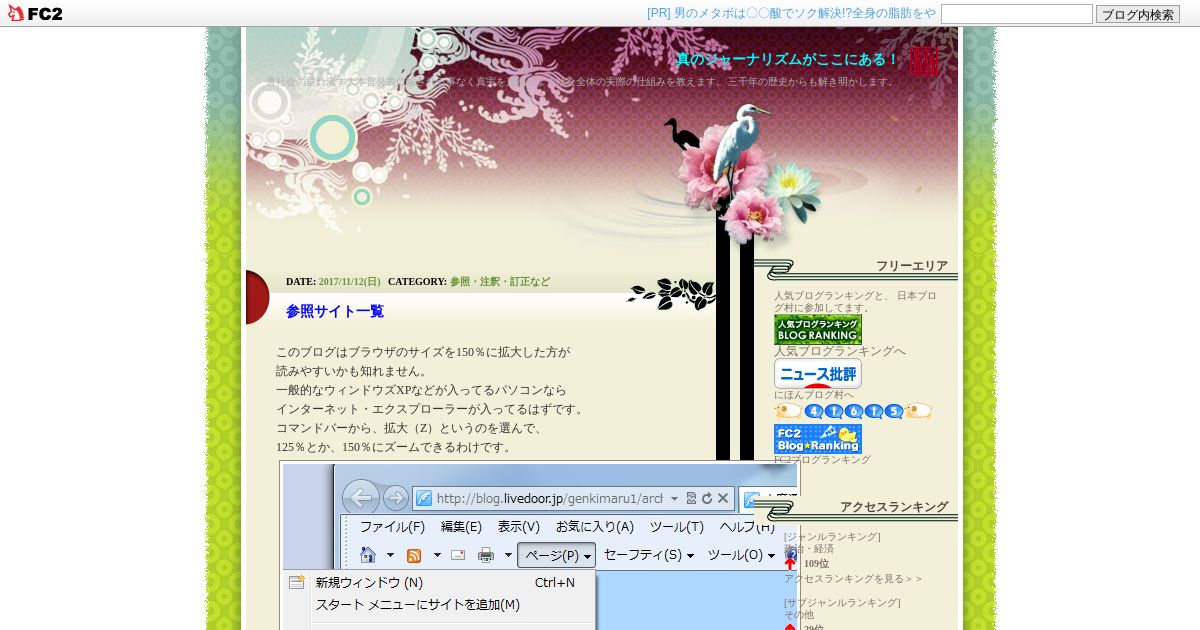Expand the arrow beside the Home icon
The height and width of the screenshot is (630, 1200).
[390, 555]
